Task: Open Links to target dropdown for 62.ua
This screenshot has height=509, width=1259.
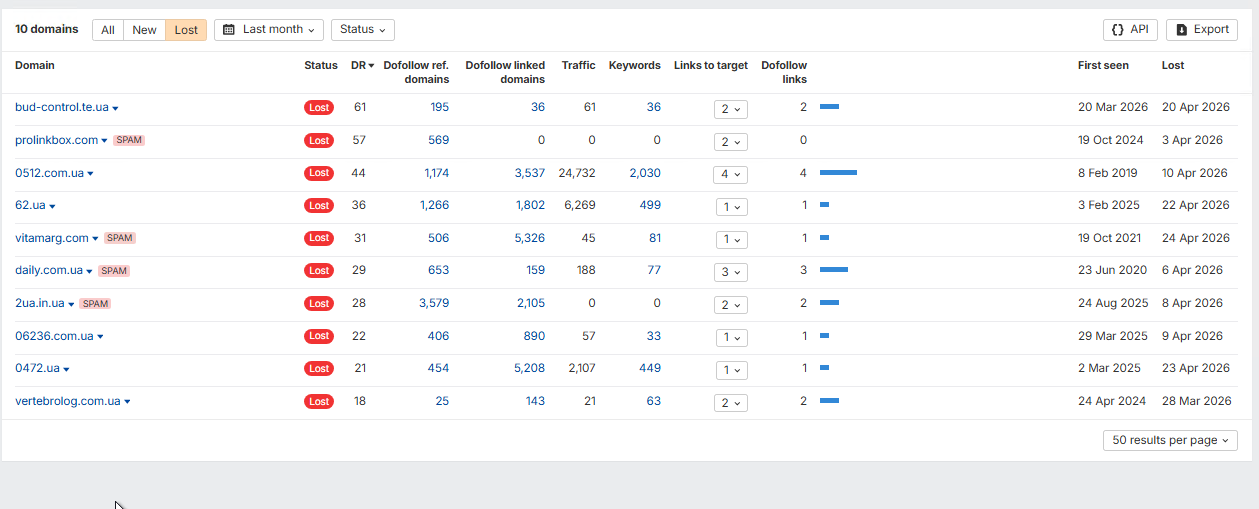Action: 731,207
